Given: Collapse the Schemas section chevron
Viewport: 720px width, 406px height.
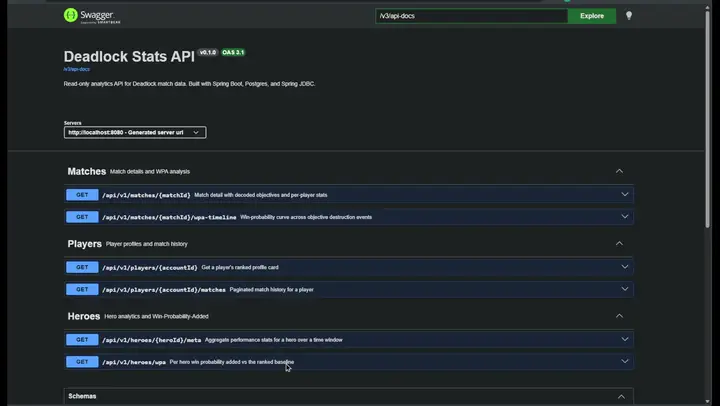Looking at the screenshot, I should point(621,396).
